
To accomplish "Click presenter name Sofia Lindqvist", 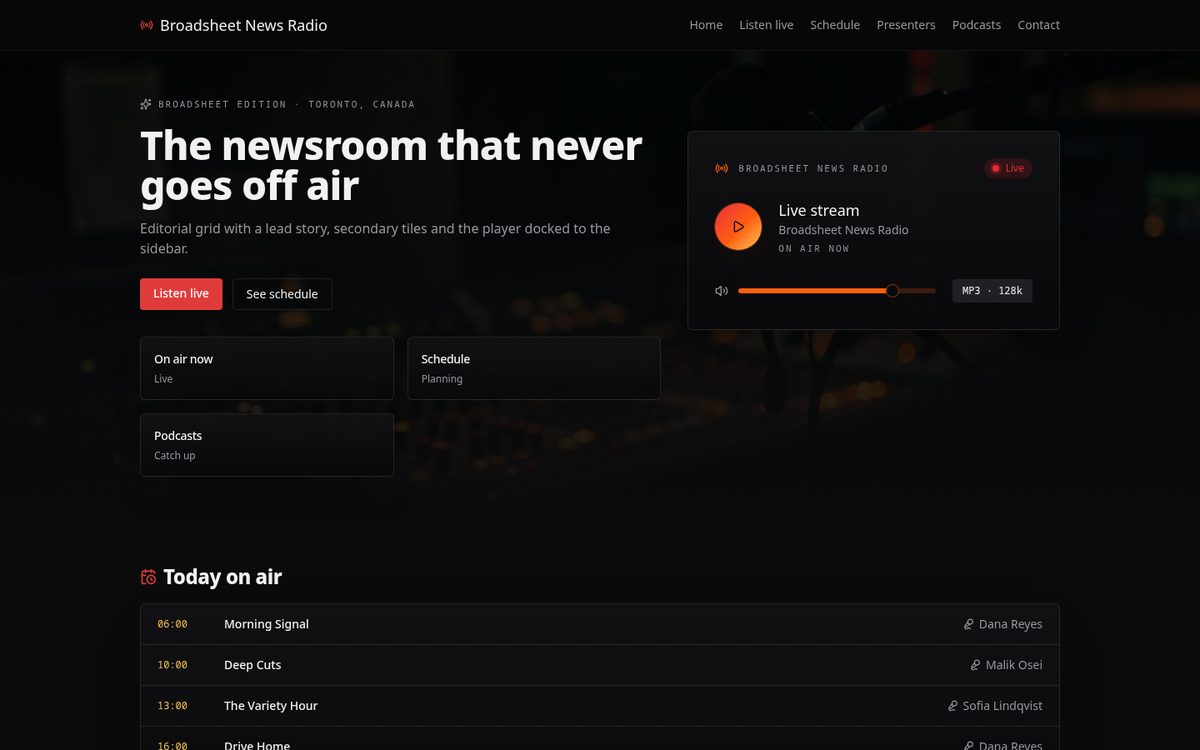I will (x=1002, y=706).
